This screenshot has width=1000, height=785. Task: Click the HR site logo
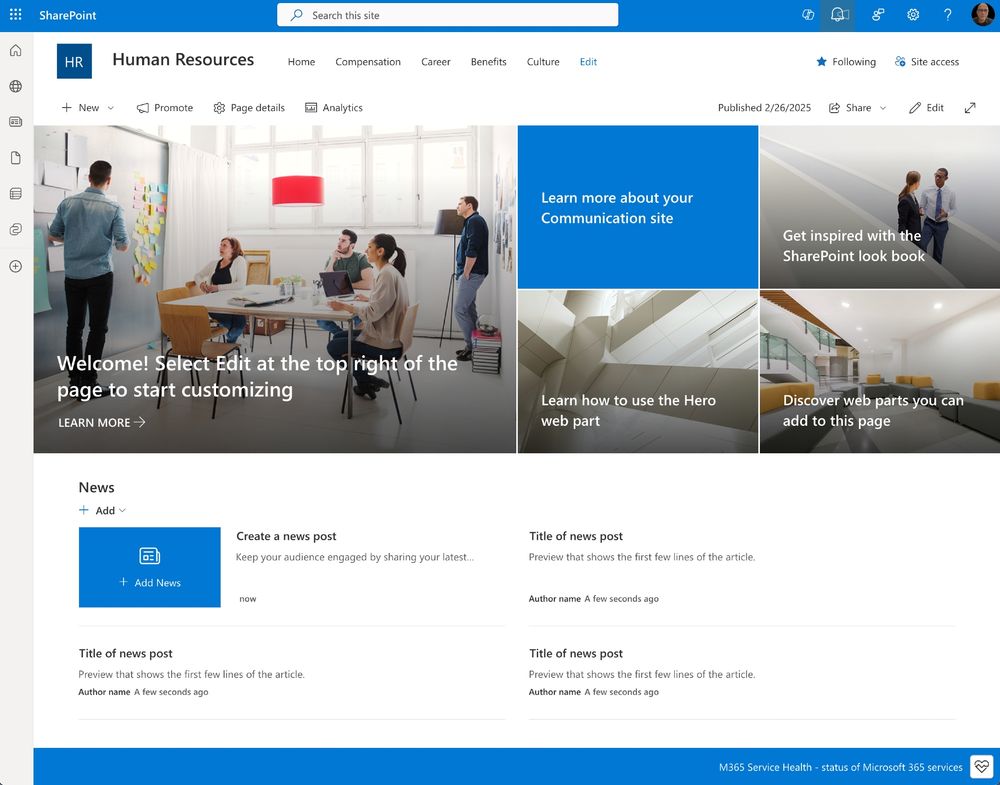click(74, 61)
